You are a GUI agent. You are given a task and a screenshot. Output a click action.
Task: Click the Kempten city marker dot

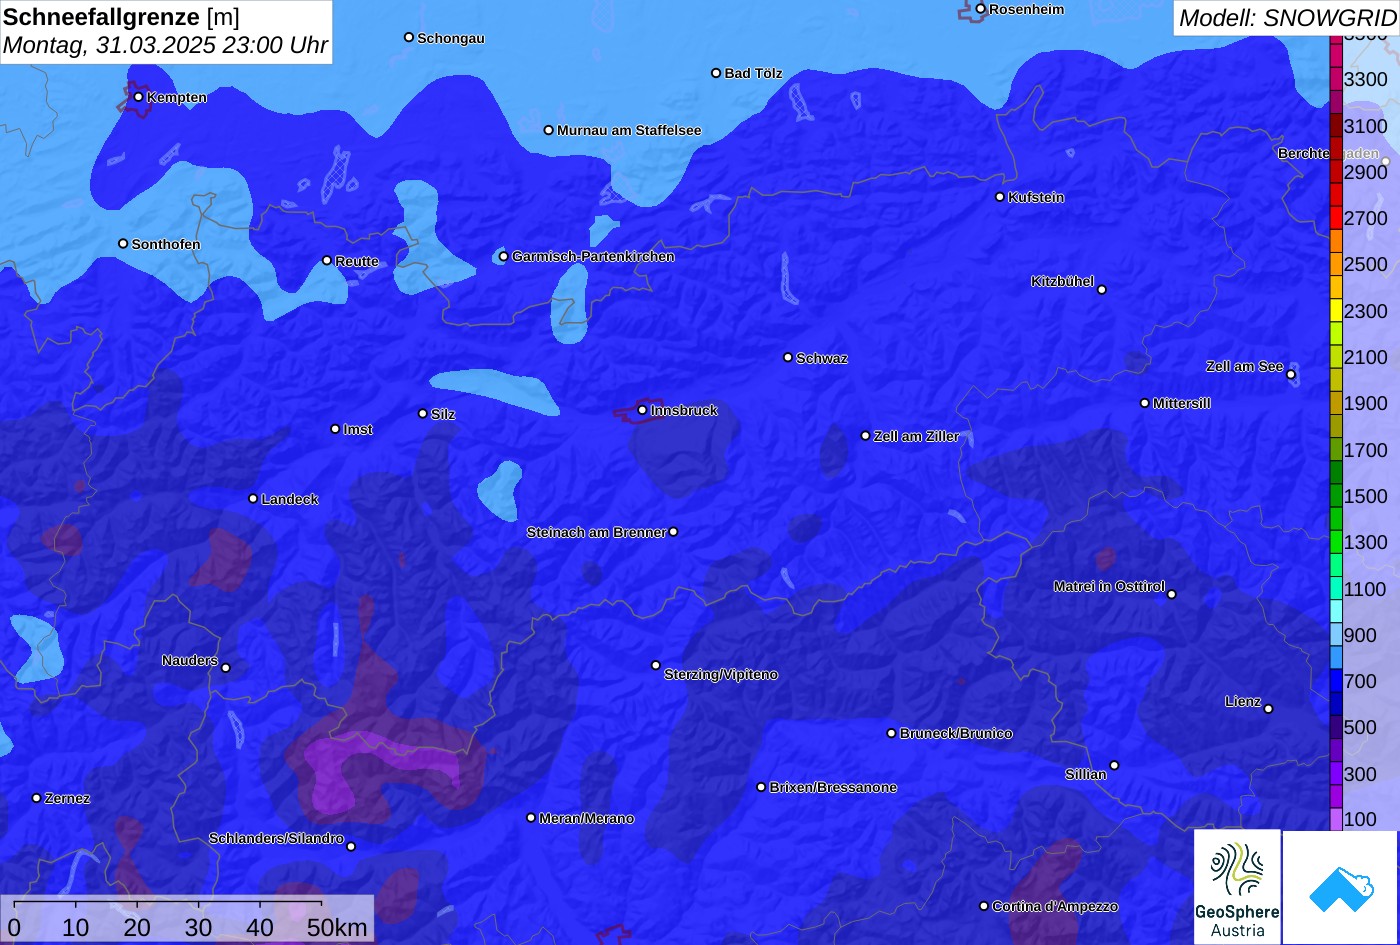(x=138, y=97)
